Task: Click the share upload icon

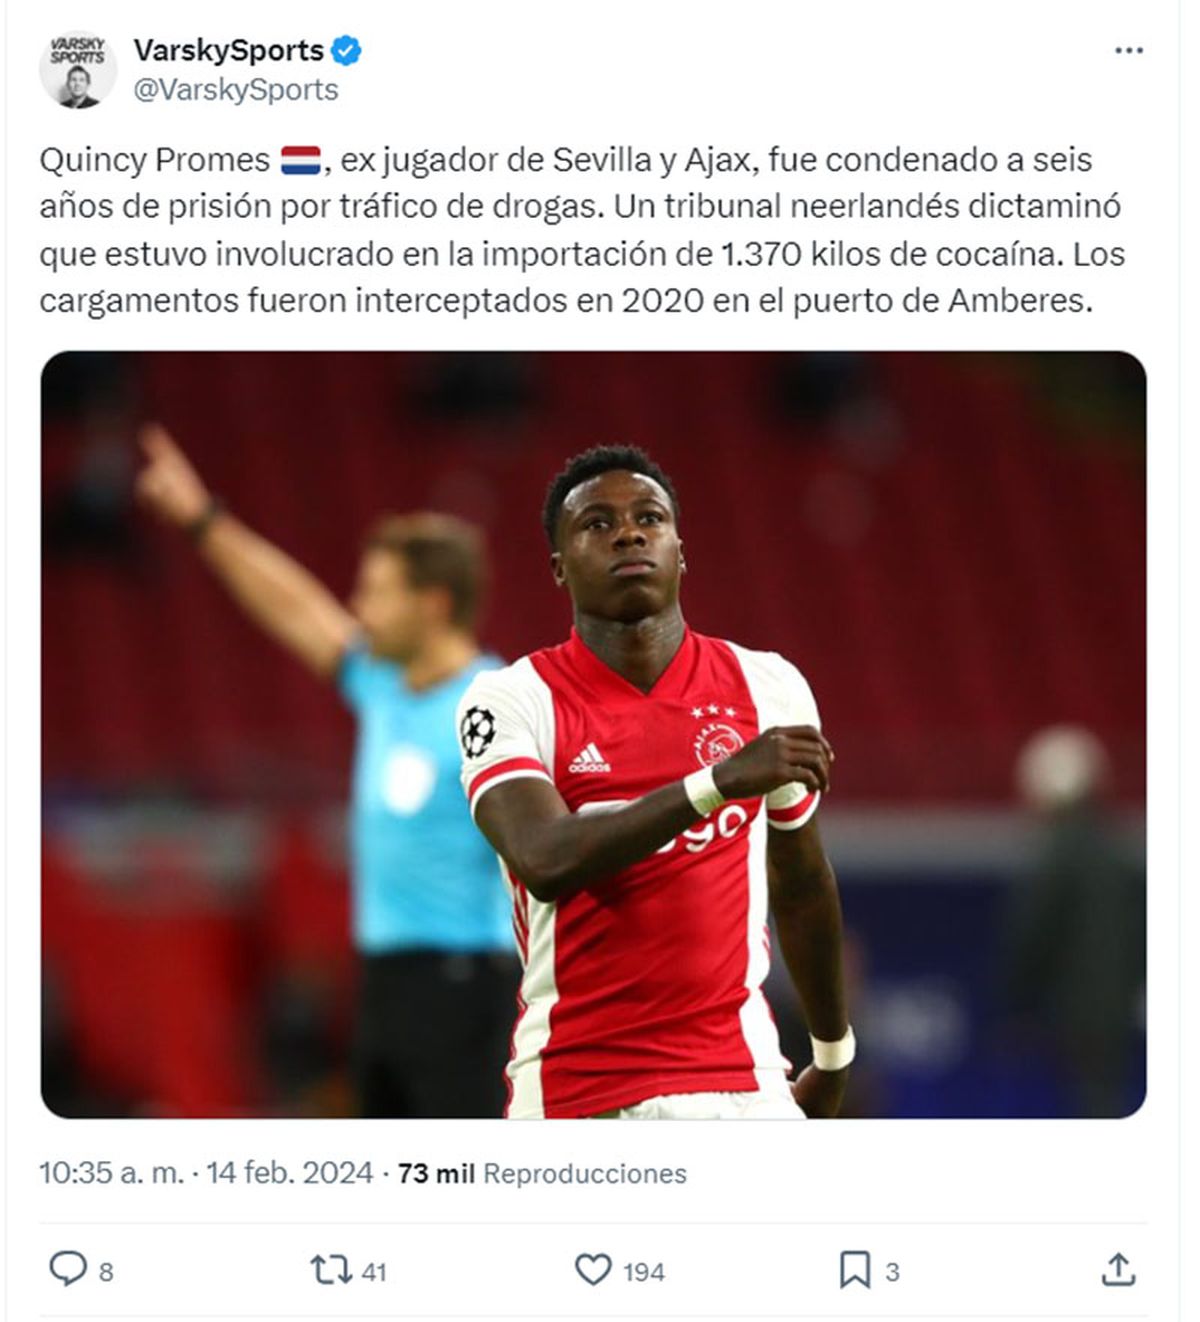Action: [1117, 1270]
